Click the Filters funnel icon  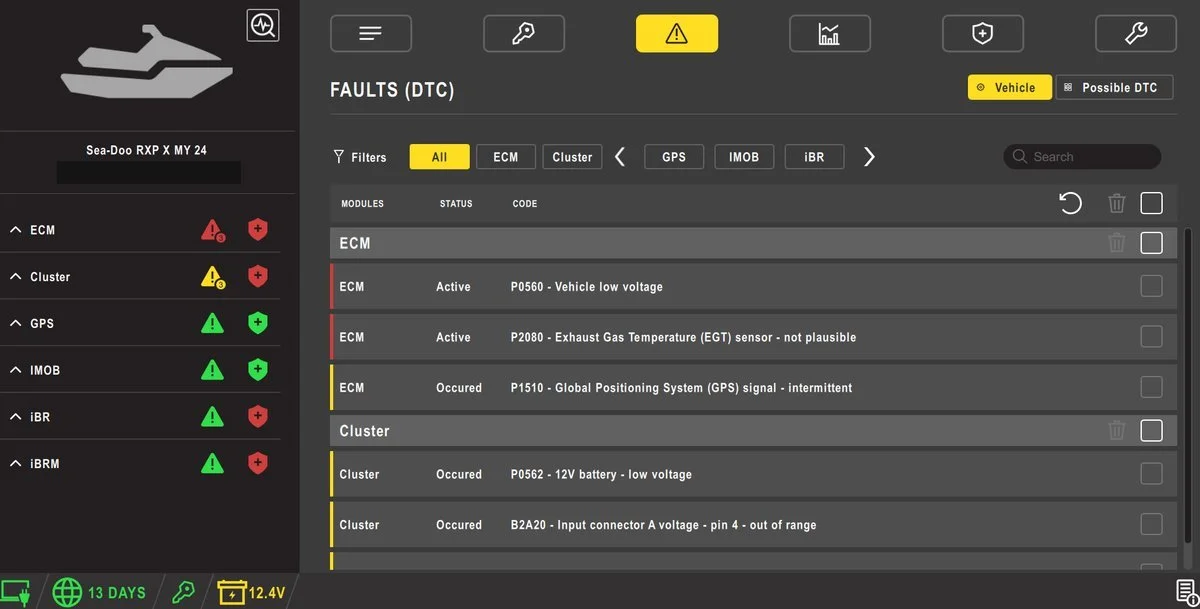click(338, 157)
